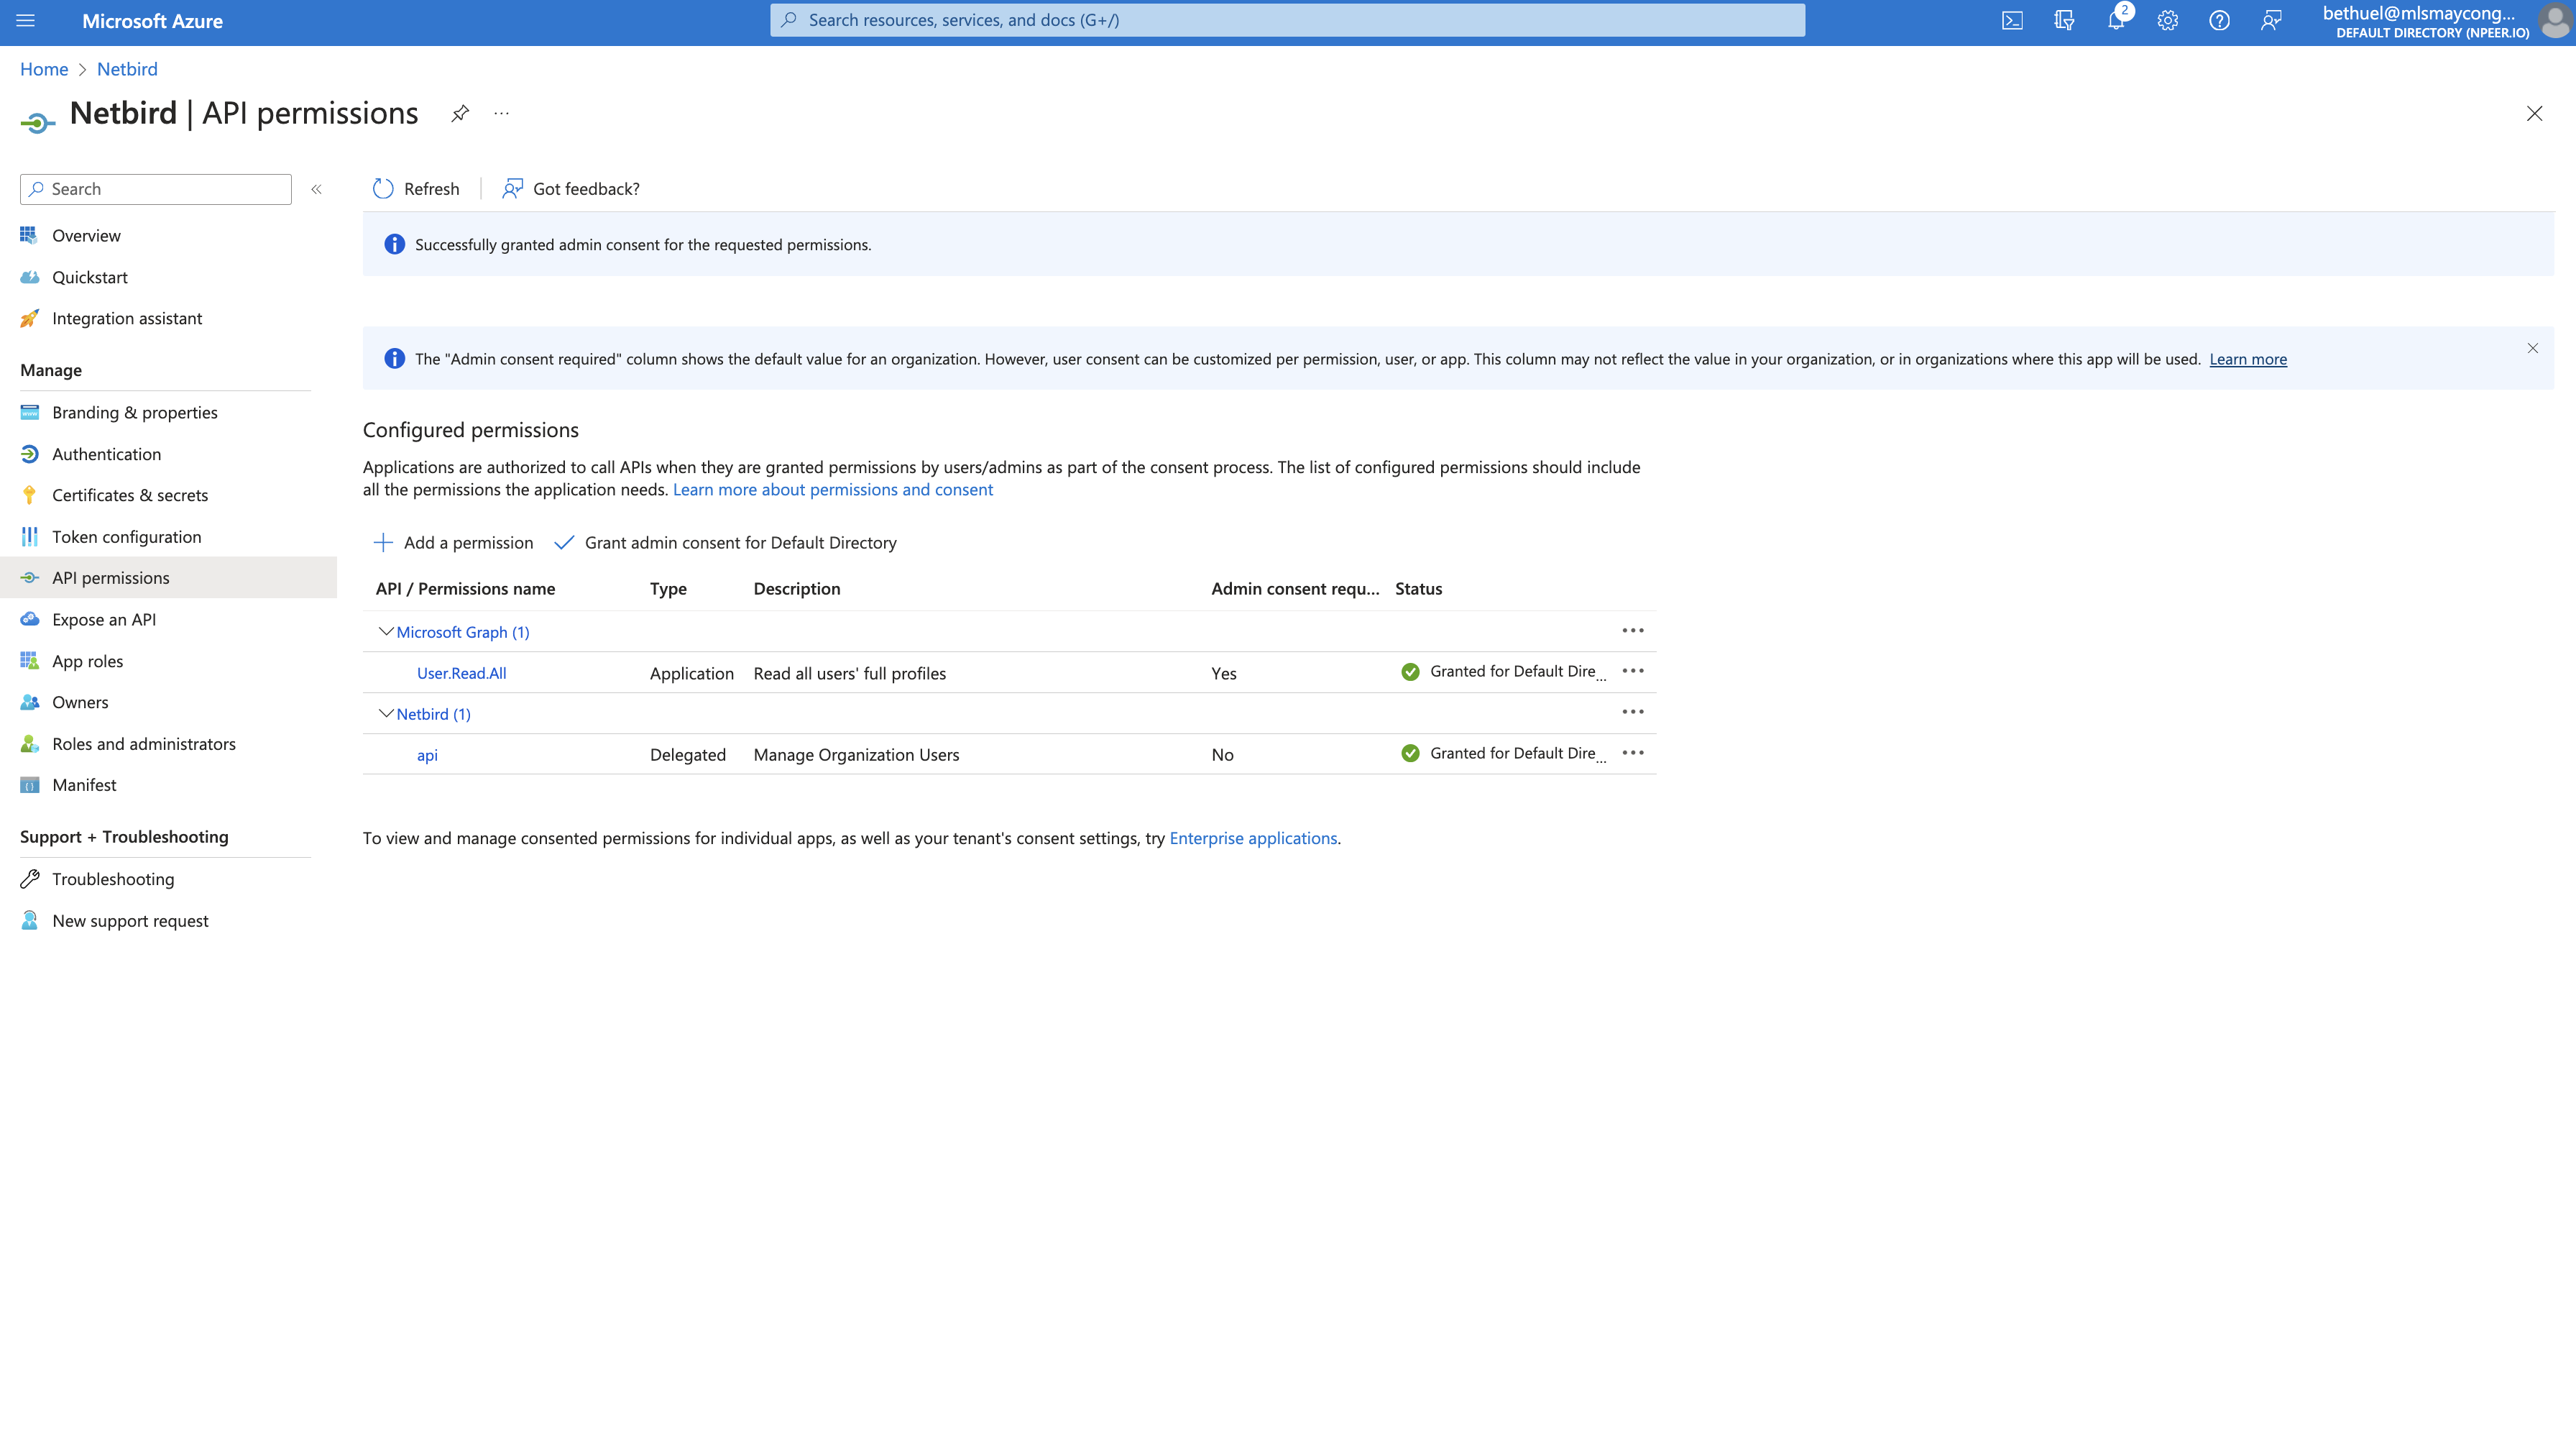
Task: Pin the API permissions blade
Action: click(459, 113)
